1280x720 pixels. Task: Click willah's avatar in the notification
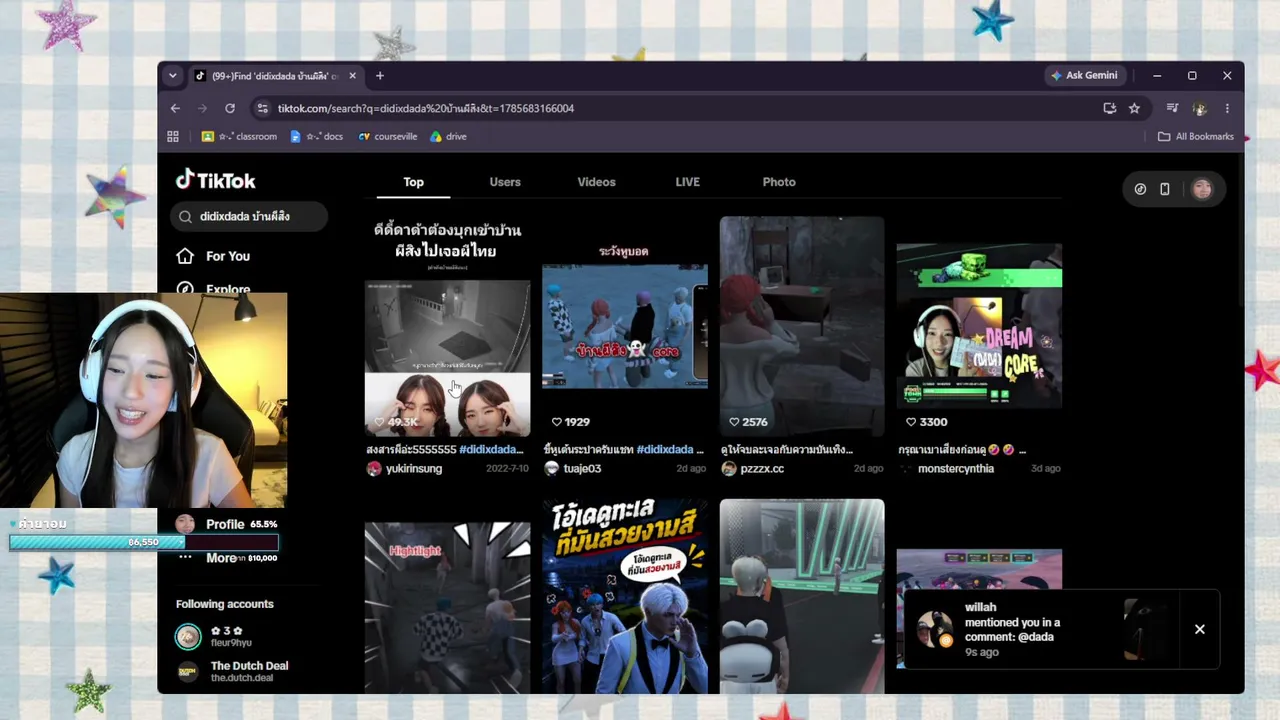[x=936, y=629]
